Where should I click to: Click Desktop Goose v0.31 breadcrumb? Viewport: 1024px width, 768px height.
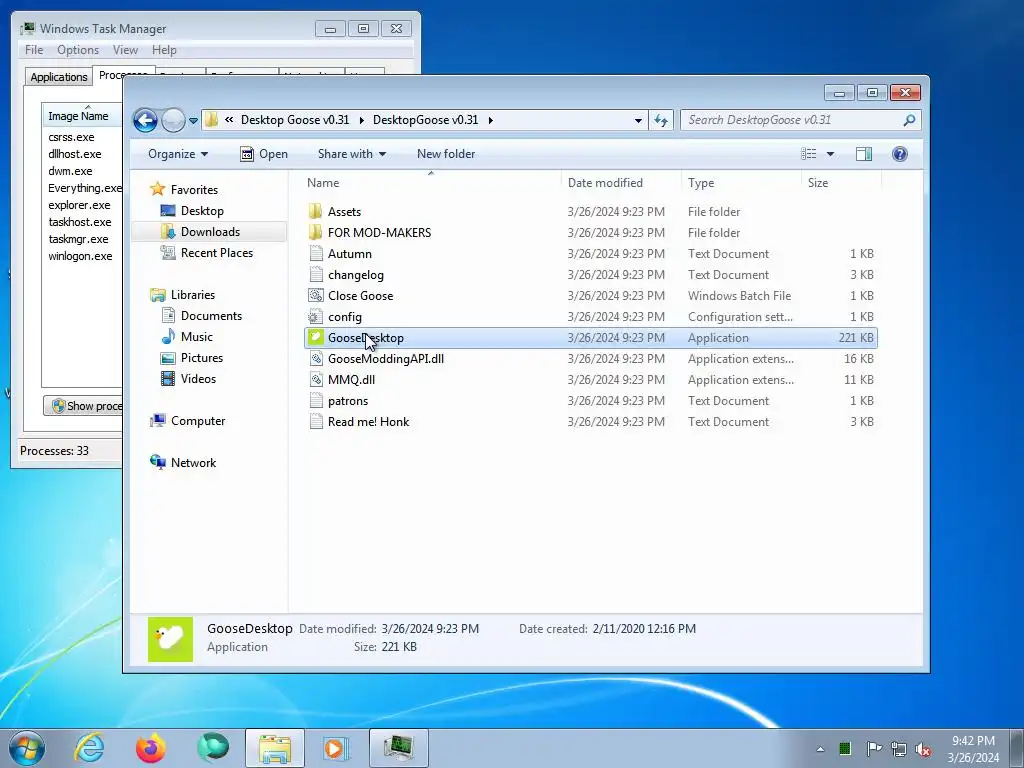(x=295, y=120)
